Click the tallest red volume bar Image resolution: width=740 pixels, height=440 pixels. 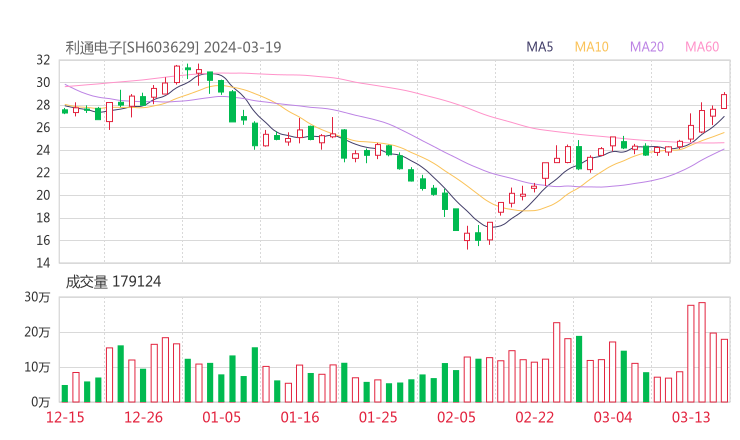point(702,352)
